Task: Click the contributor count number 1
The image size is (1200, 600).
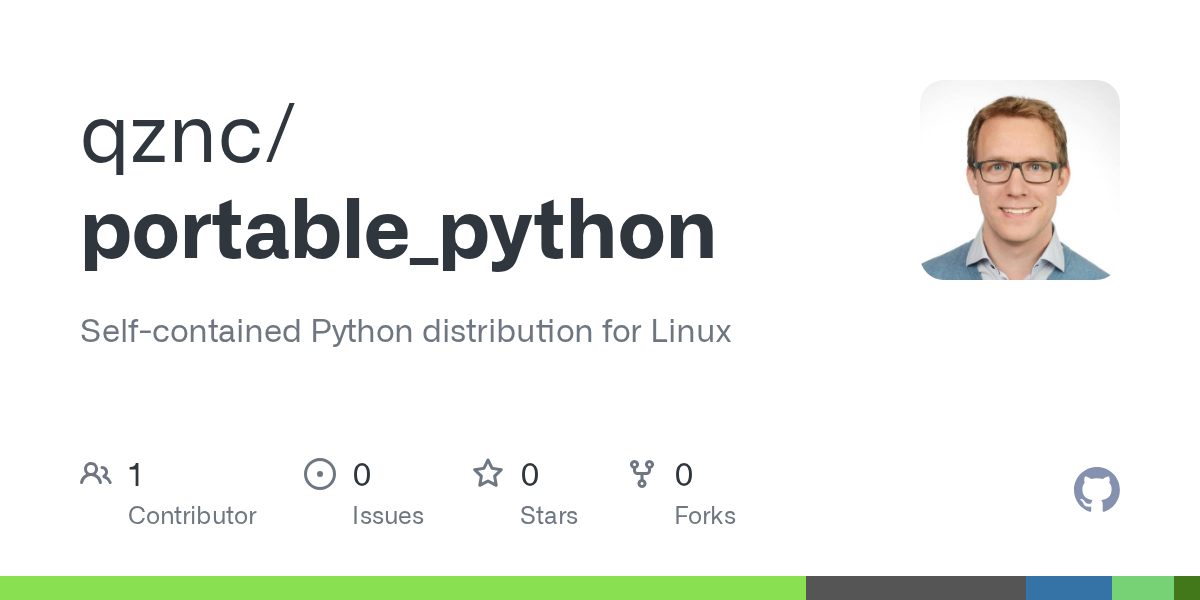Action: pos(135,475)
